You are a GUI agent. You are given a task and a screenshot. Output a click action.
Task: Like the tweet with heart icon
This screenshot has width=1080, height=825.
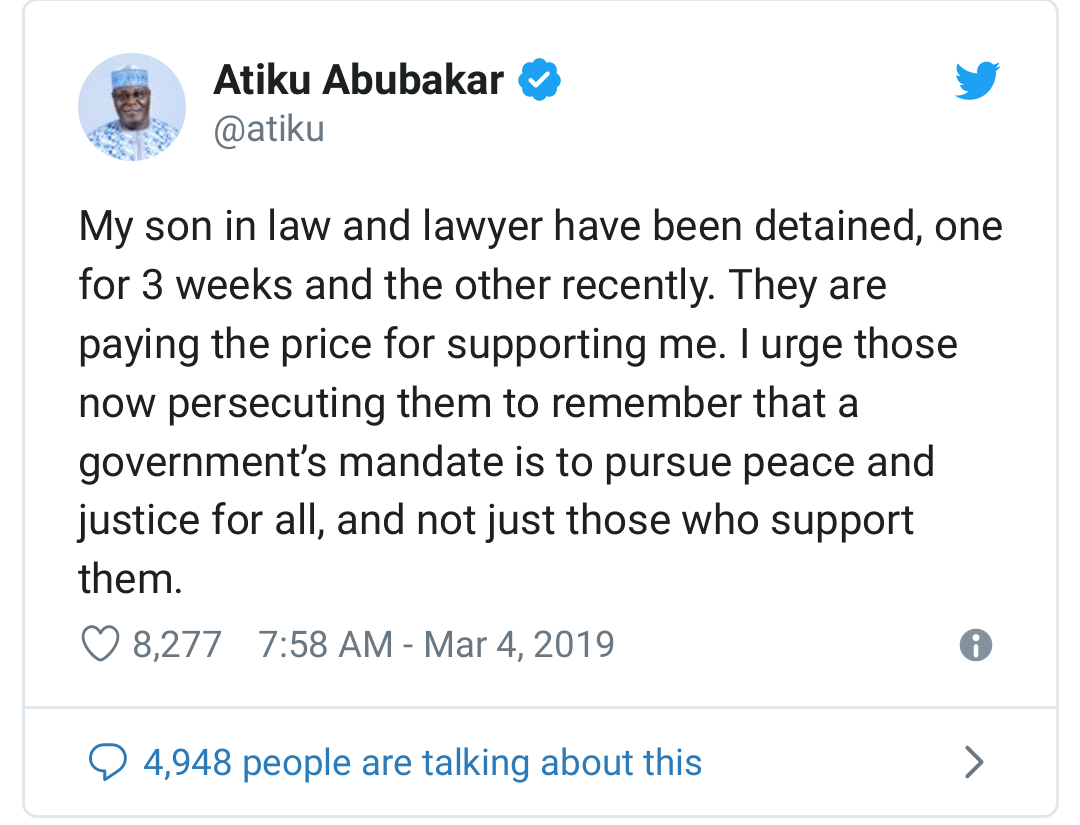pyautogui.click(x=99, y=644)
